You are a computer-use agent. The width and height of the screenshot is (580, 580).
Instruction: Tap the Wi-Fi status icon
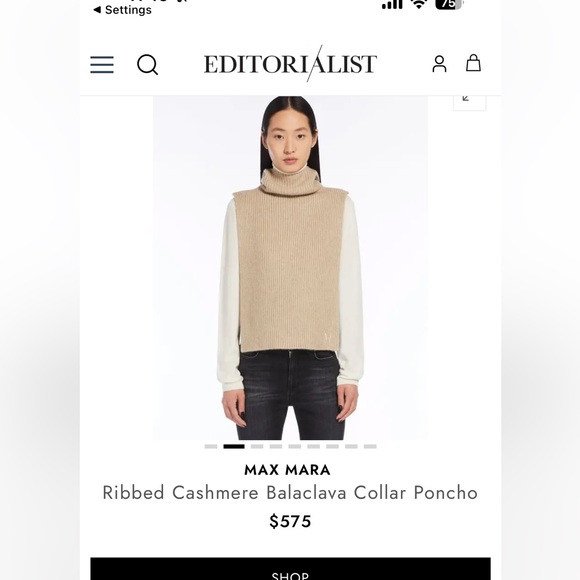[419, 4]
